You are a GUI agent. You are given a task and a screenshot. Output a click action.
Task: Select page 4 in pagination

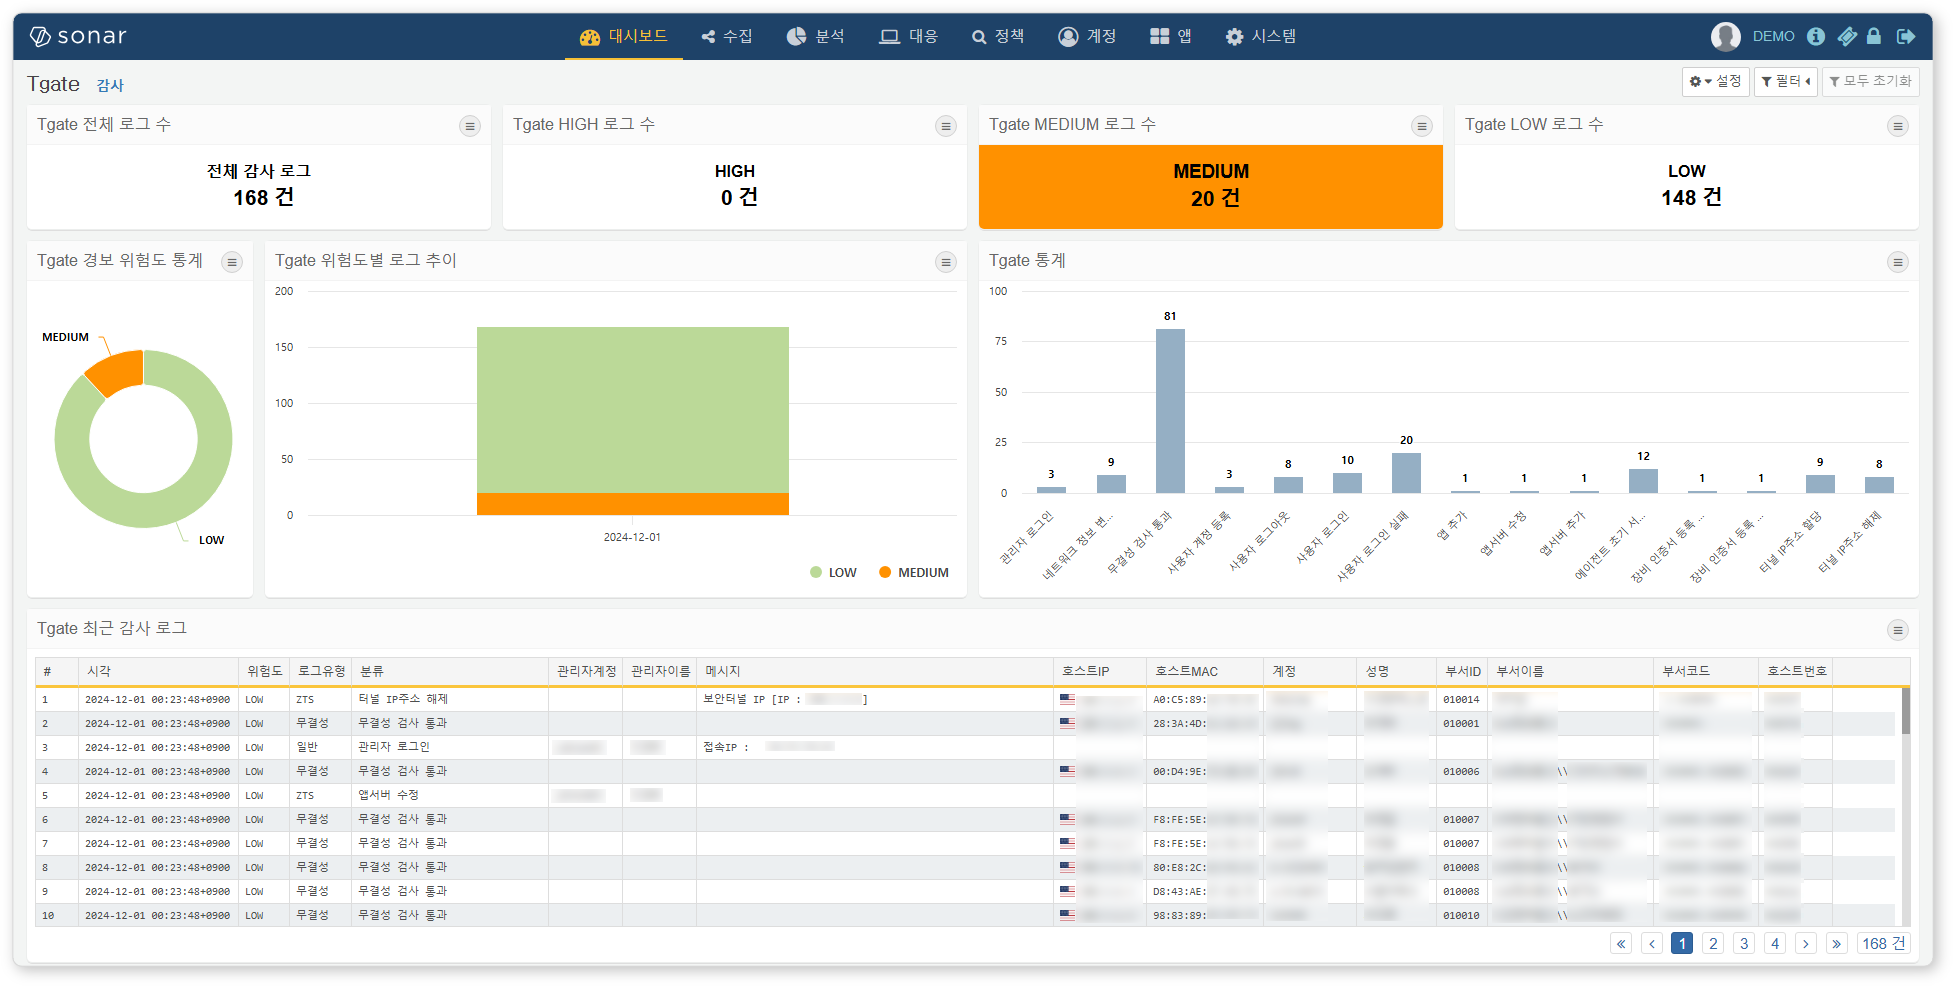pyautogui.click(x=1775, y=944)
